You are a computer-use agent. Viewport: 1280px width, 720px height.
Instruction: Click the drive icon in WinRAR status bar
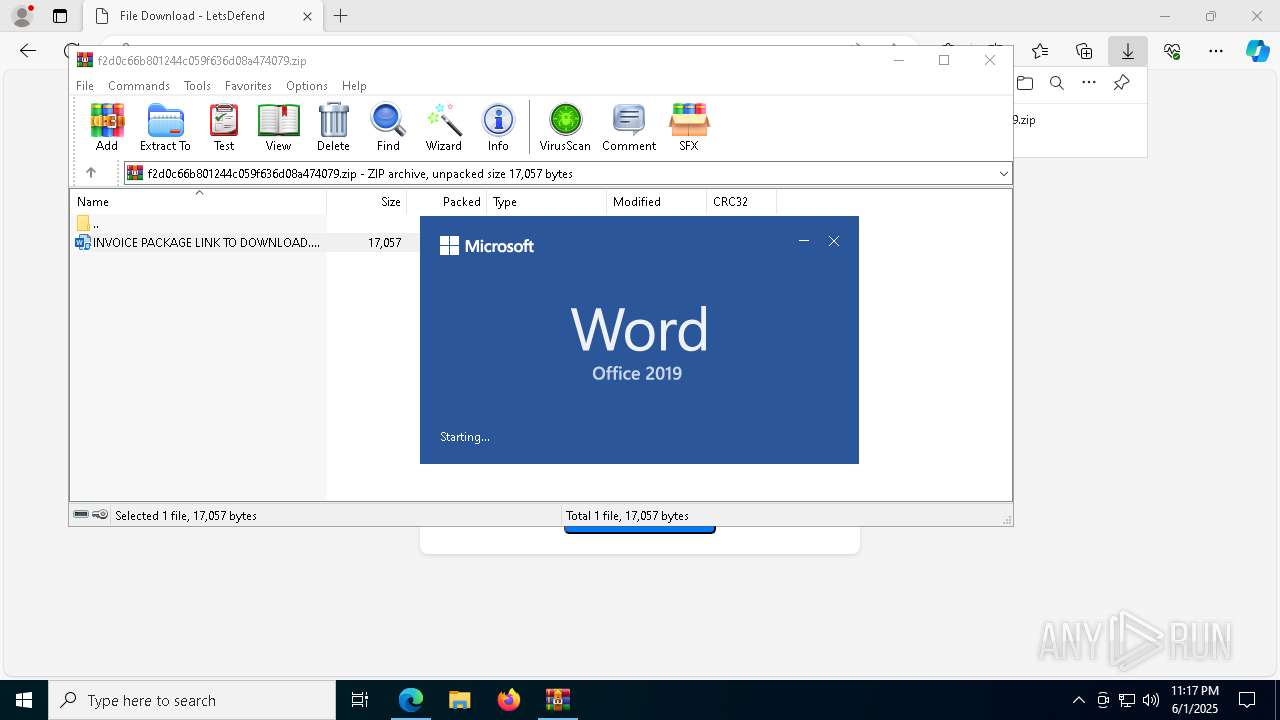81,515
